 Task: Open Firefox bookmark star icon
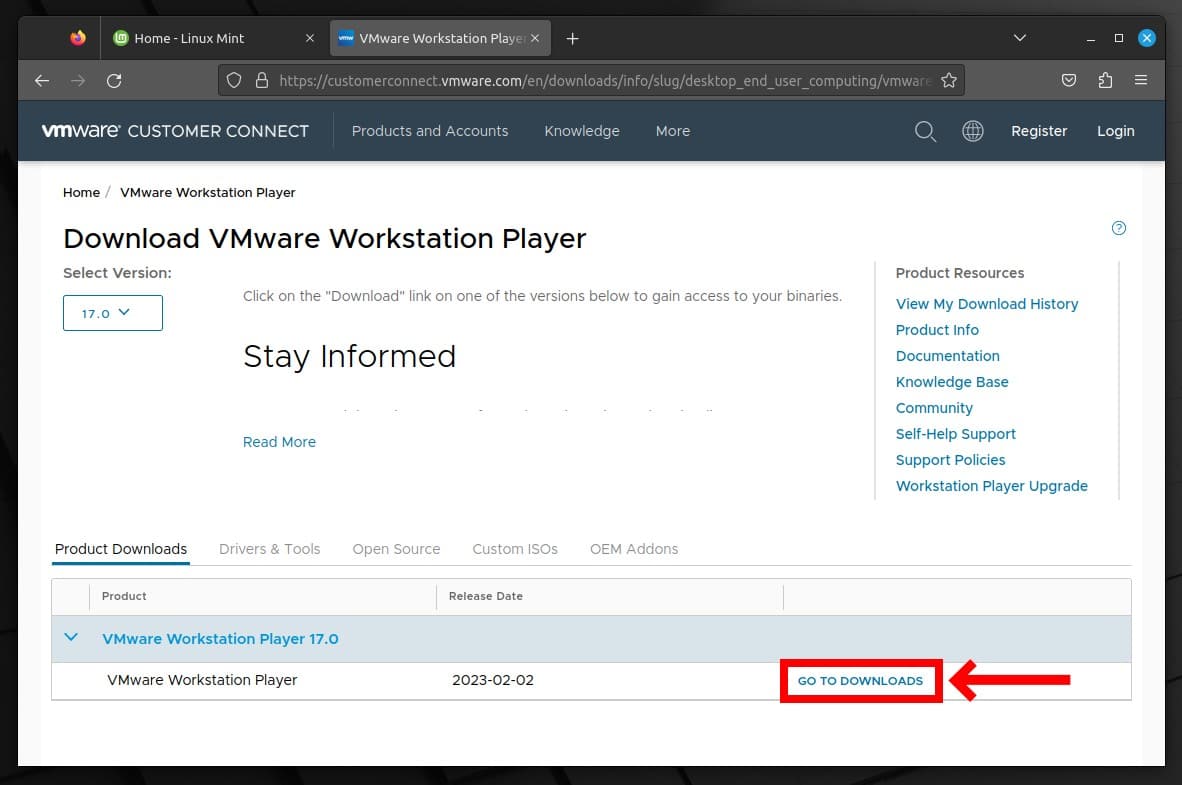point(948,80)
